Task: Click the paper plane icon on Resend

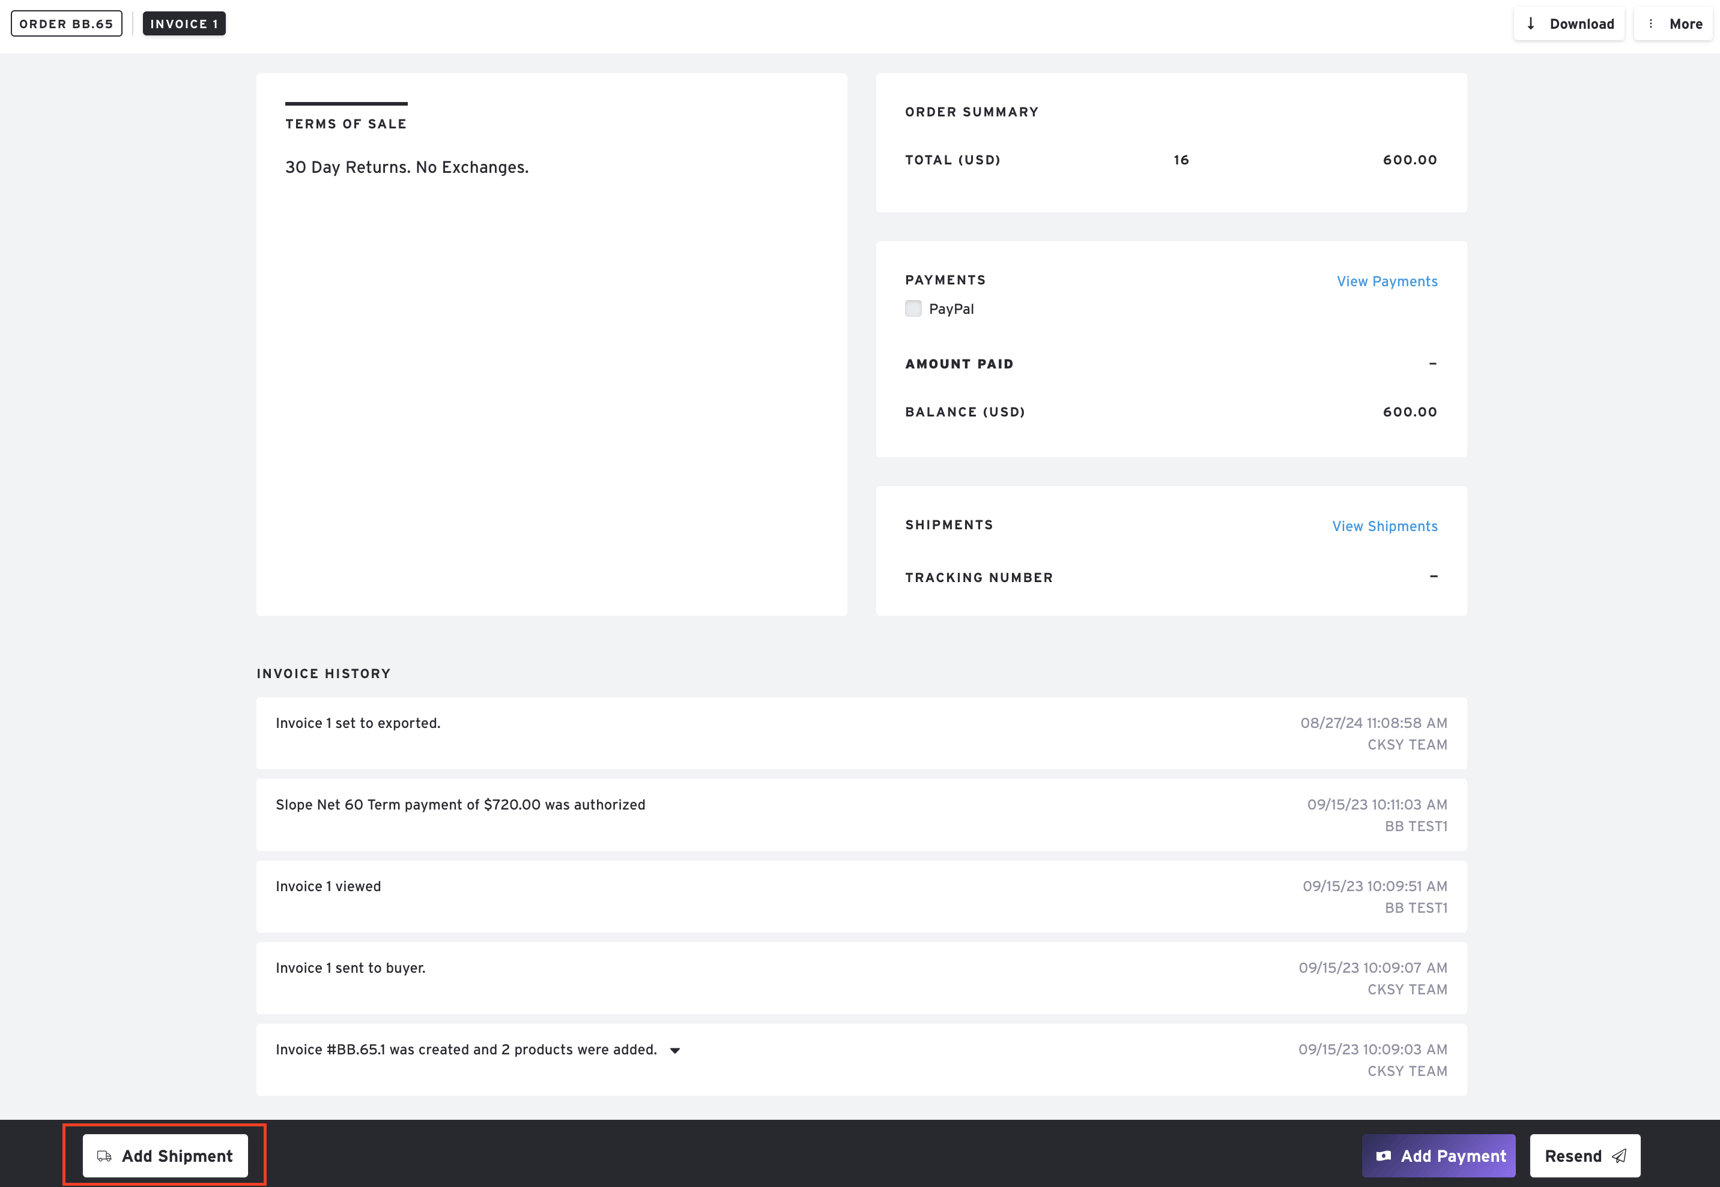Action: click(x=1620, y=1155)
